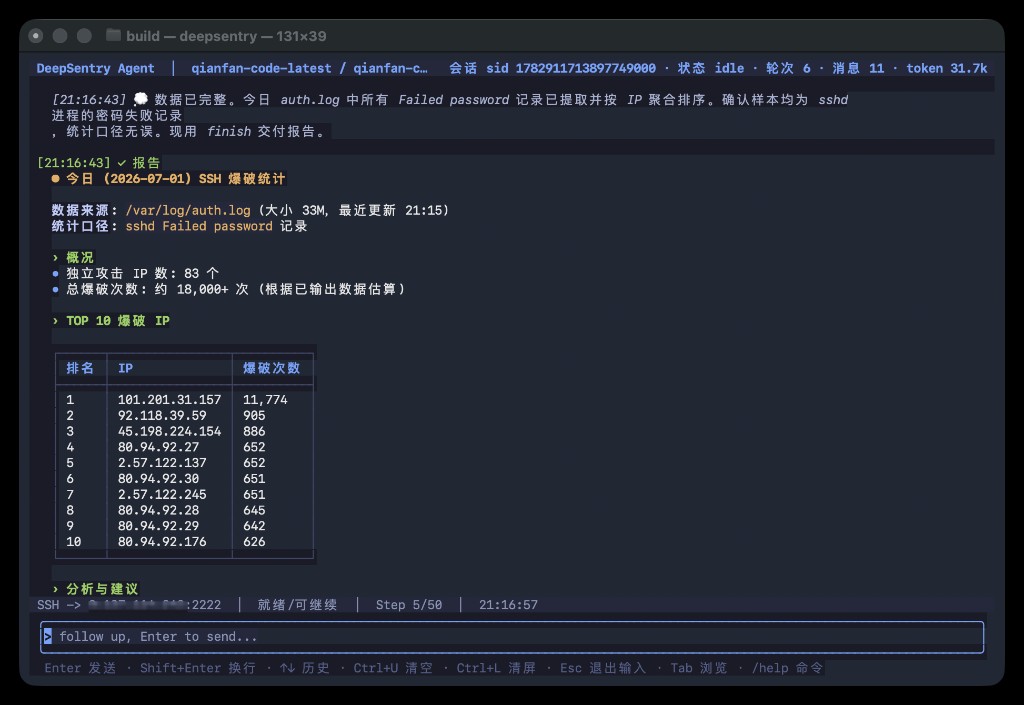Select IP 92.118.39.59 in the table

tap(162, 415)
